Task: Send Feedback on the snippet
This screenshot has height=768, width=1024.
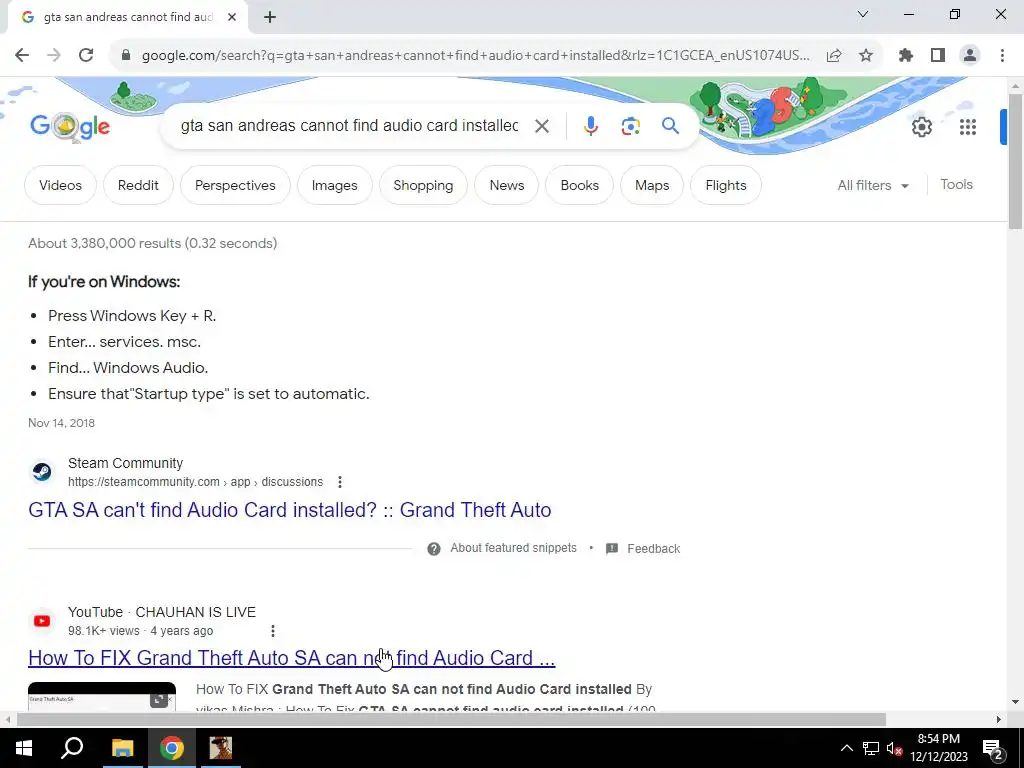Action: click(653, 549)
